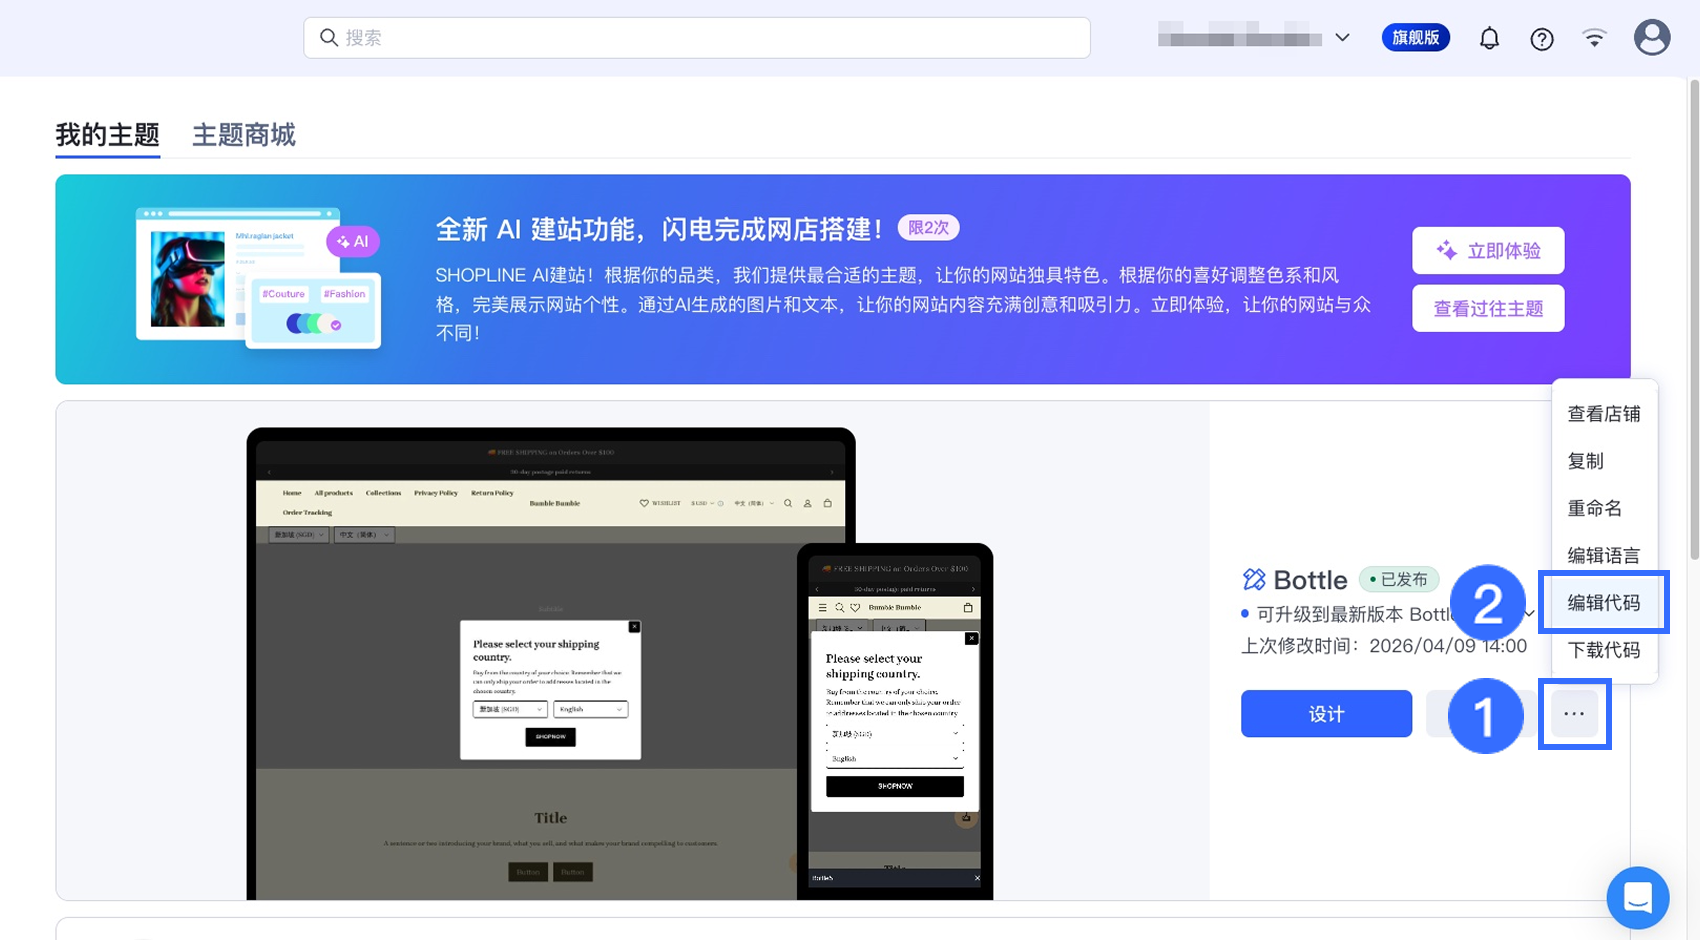
Task: Click the SHOPLINE AI建站 banner description
Action: 903,304
